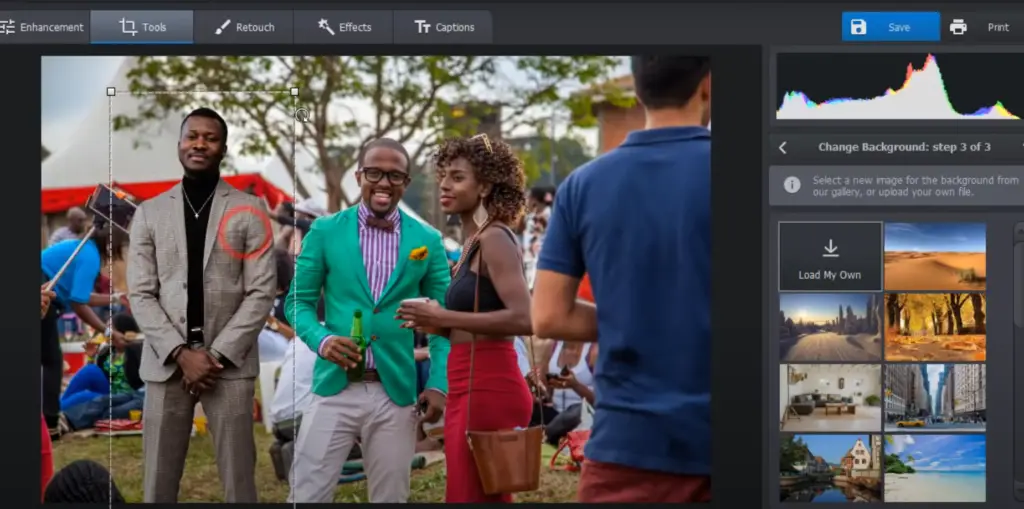Image resolution: width=1024 pixels, height=509 pixels.
Task: Choose the living room interior background
Action: point(830,397)
